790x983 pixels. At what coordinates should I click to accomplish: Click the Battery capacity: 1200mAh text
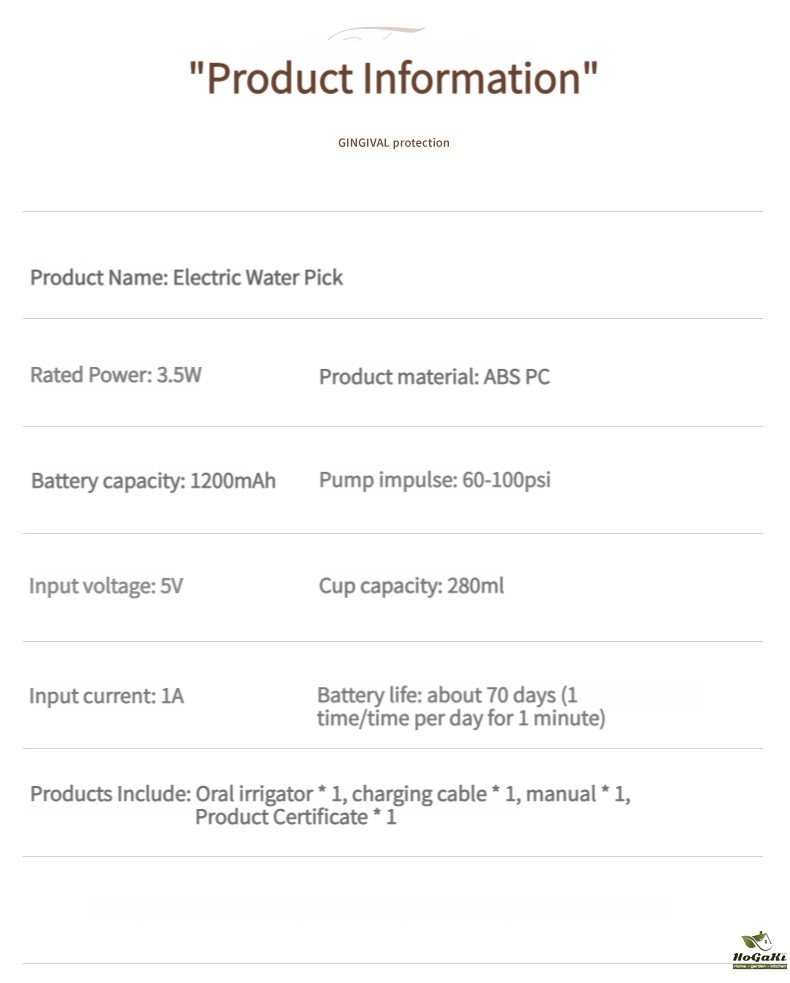point(154,481)
